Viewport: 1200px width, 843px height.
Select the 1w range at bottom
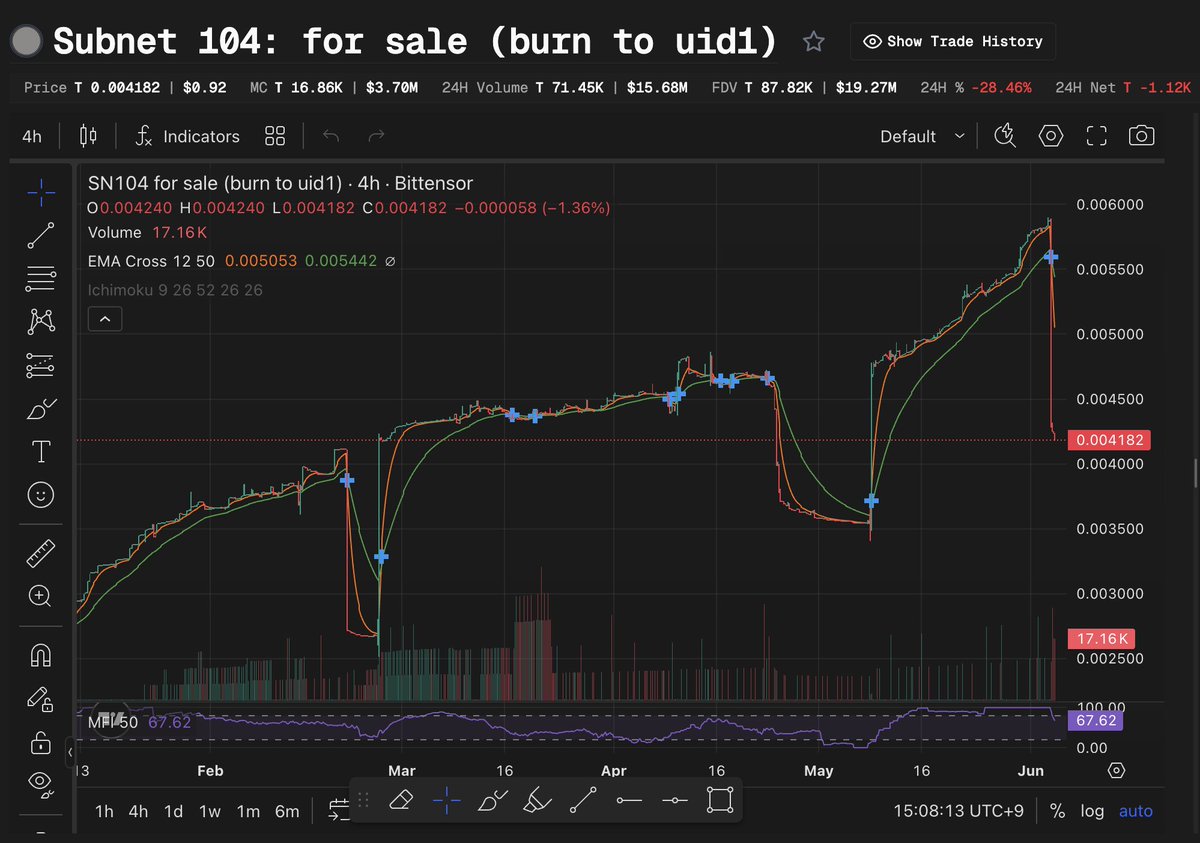[x=210, y=811]
